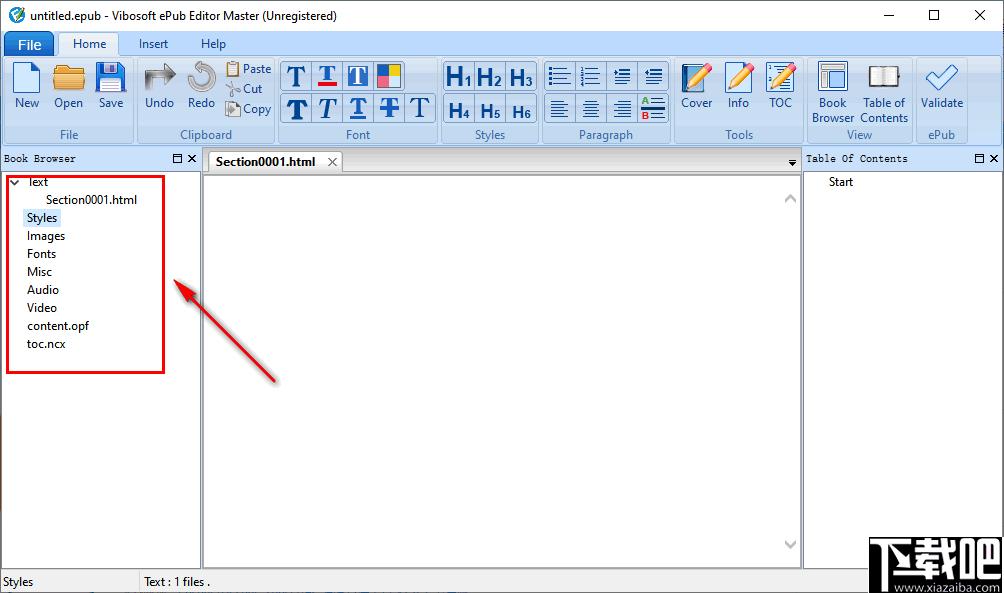
Task: Apply Heading 2 style
Action: click(490, 77)
